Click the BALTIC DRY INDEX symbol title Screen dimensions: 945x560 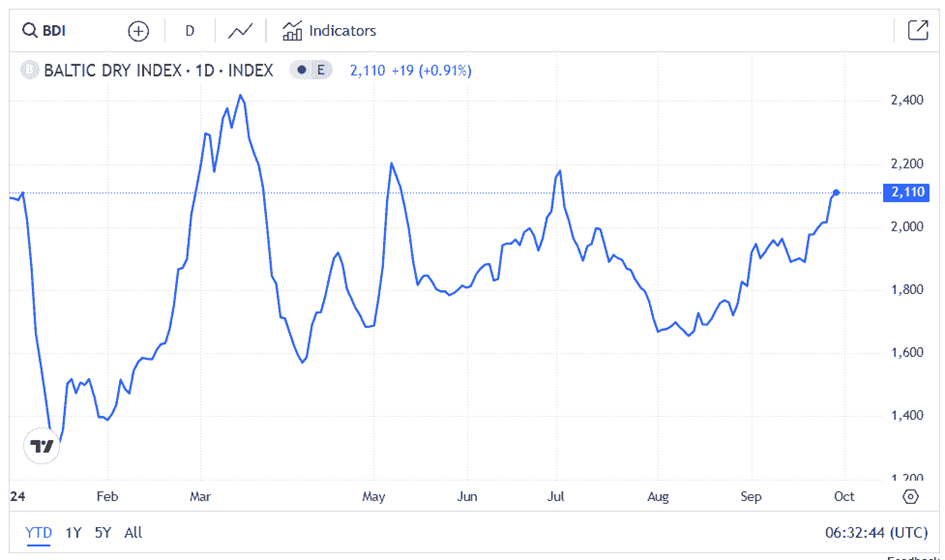click(159, 71)
